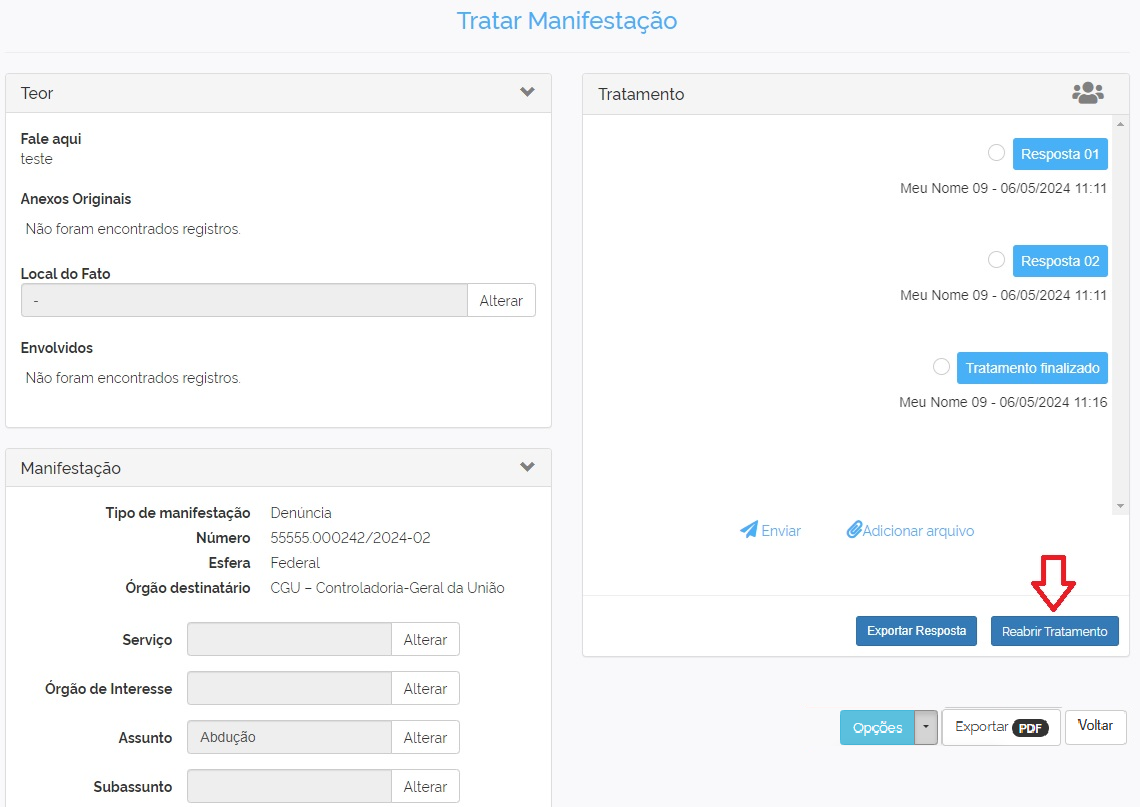1140x807 pixels.
Task: Click the paperclip Adicionar arquivo icon
Action: [x=854, y=530]
